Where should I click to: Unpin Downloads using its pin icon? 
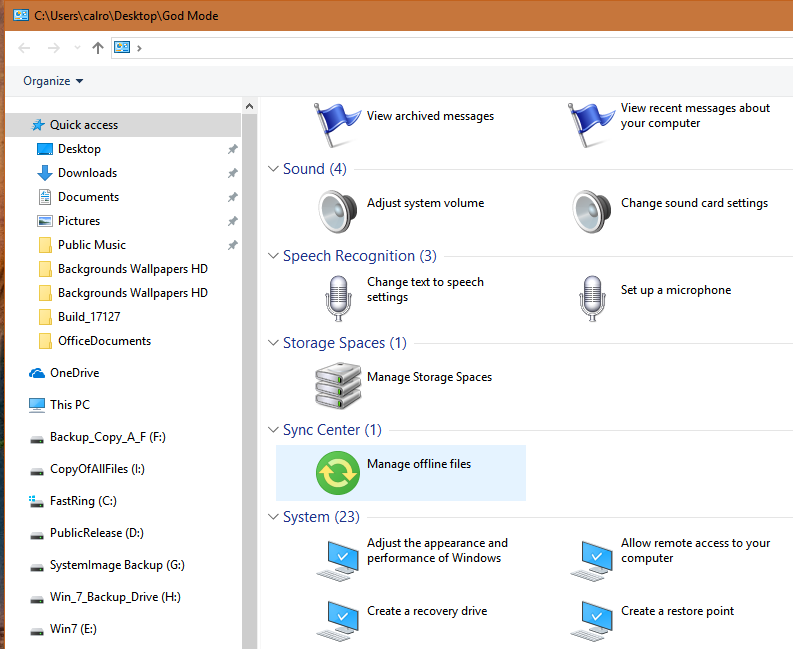[x=233, y=173]
